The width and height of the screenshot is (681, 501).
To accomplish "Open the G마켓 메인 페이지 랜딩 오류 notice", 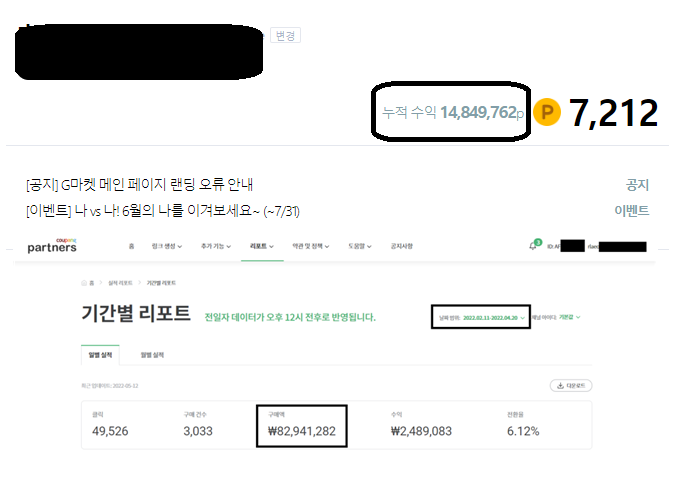I will click(x=139, y=185).
